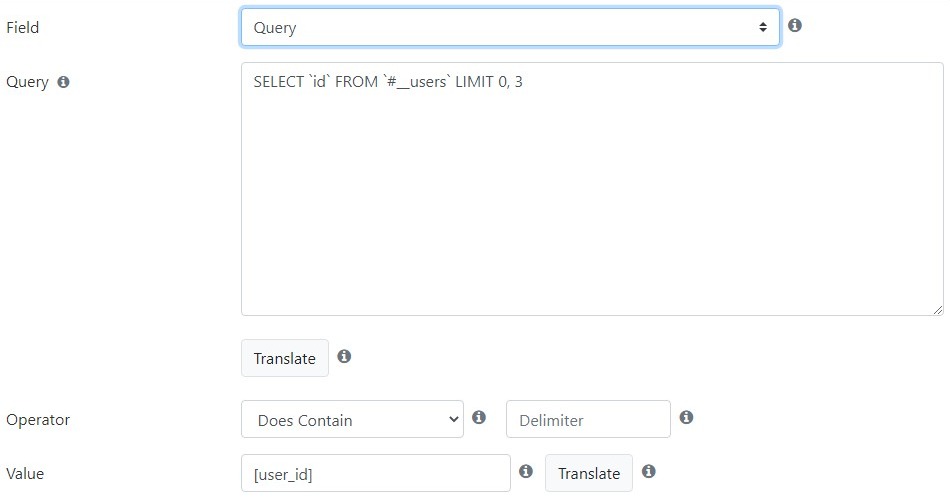Click the Value label
Screen dimensions: 950x501
coord(25,474)
